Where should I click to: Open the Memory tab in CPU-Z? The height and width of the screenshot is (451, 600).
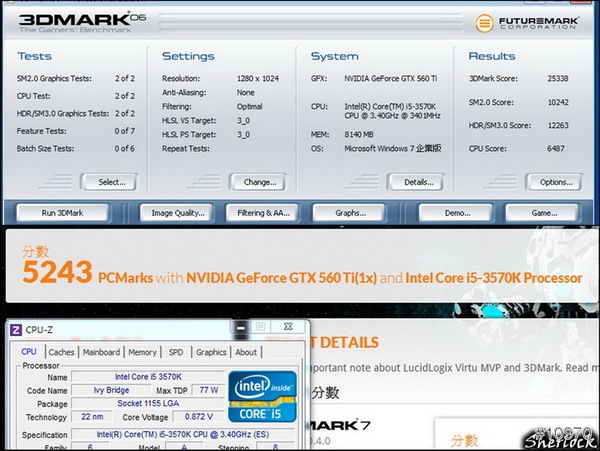(x=142, y=352)
